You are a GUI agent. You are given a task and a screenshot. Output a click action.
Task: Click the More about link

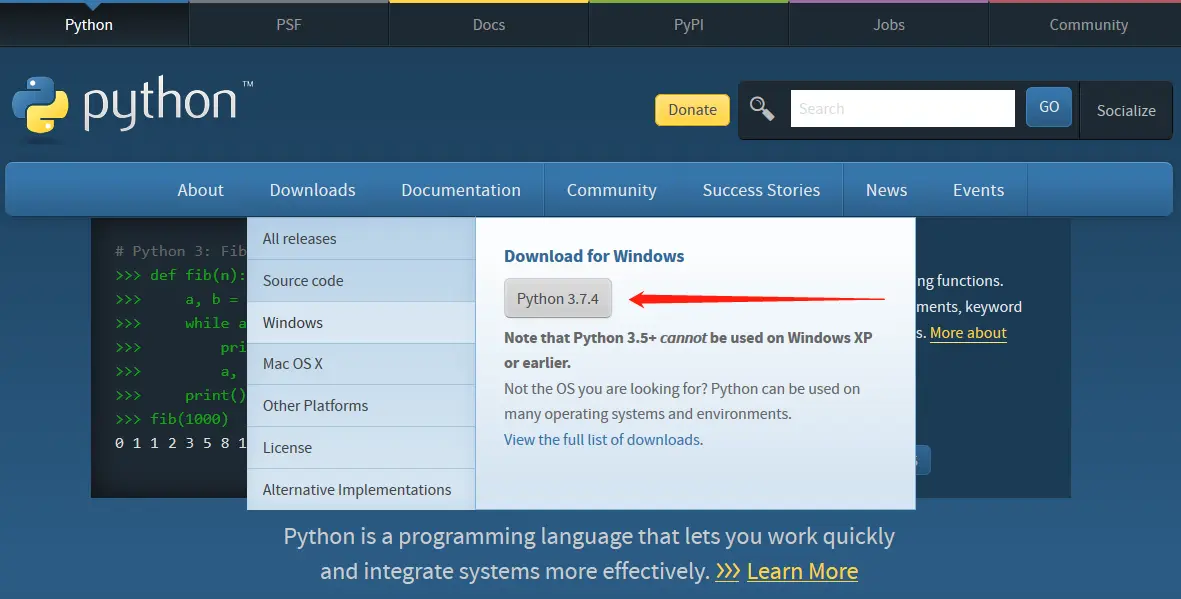point(968,333)
